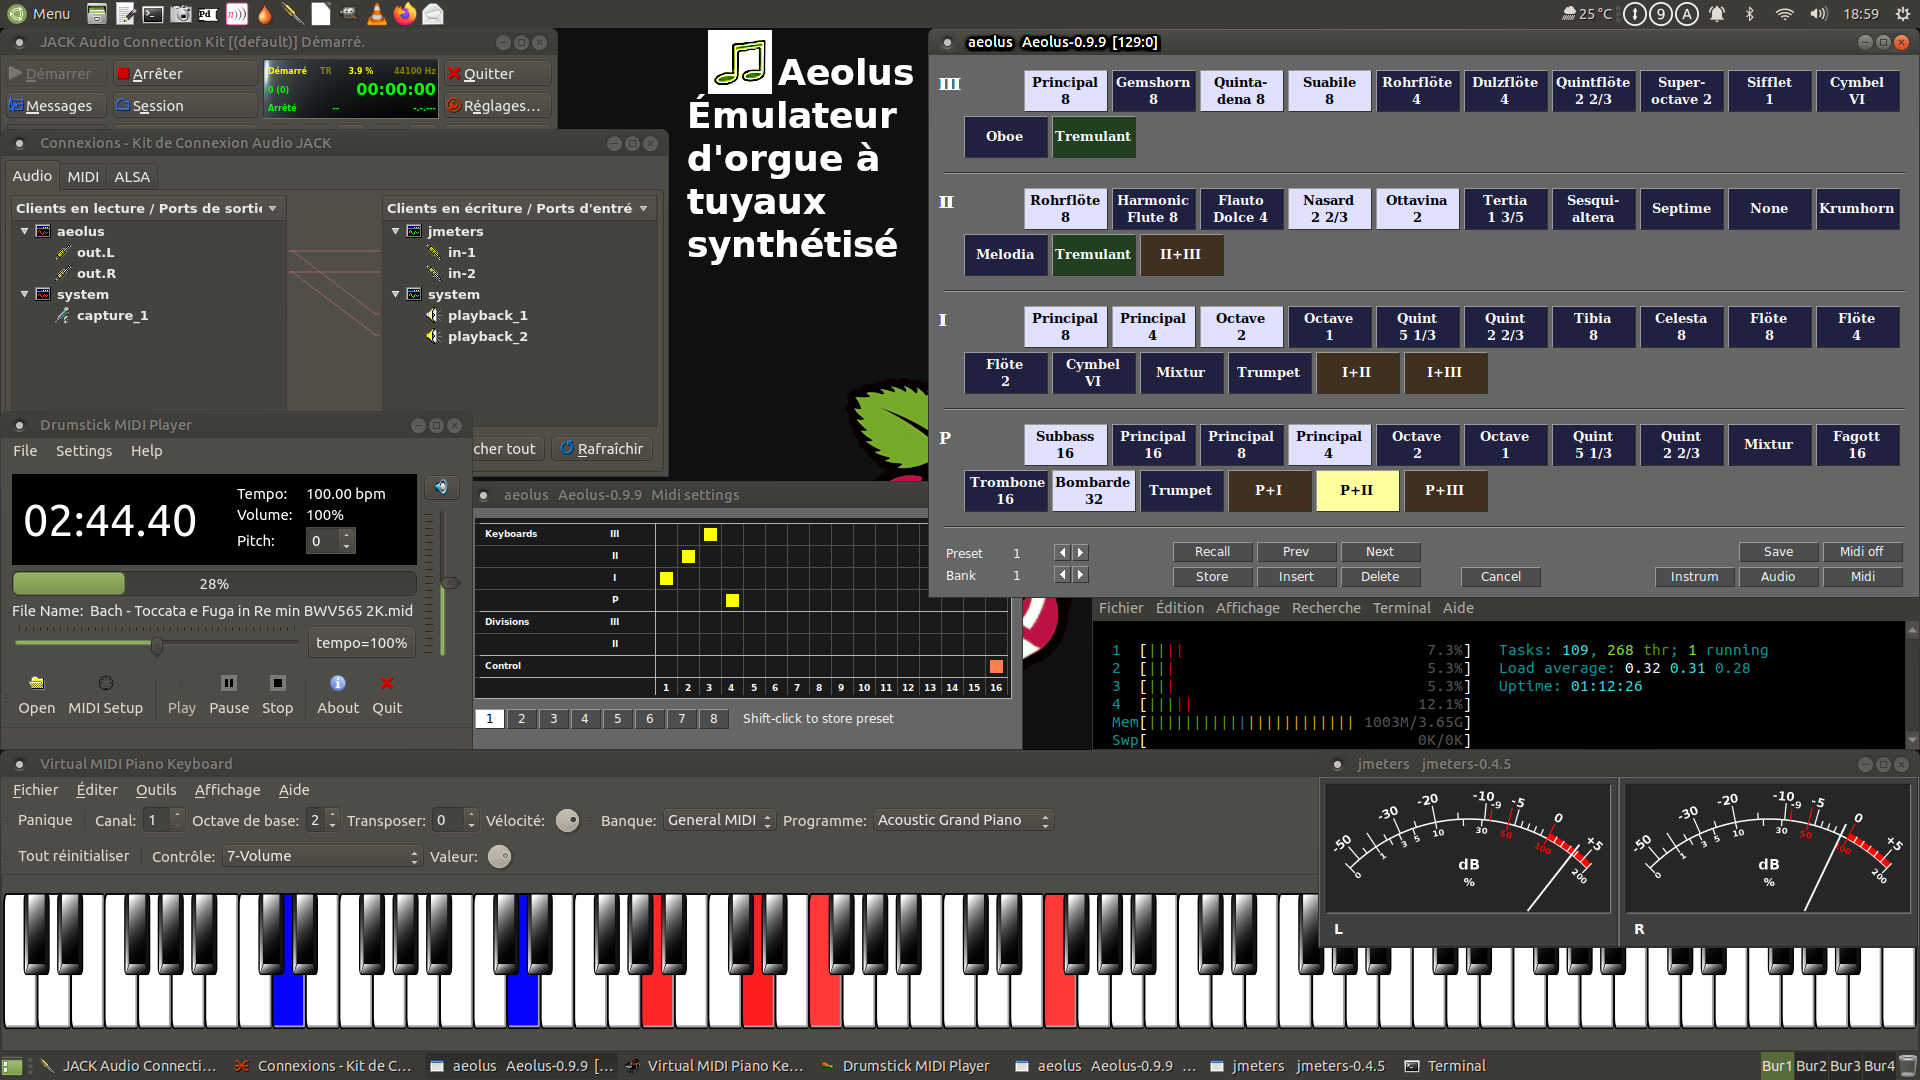1920x1080 pixels.
Task: Launch VLC from the top panel
Action: 377,14
